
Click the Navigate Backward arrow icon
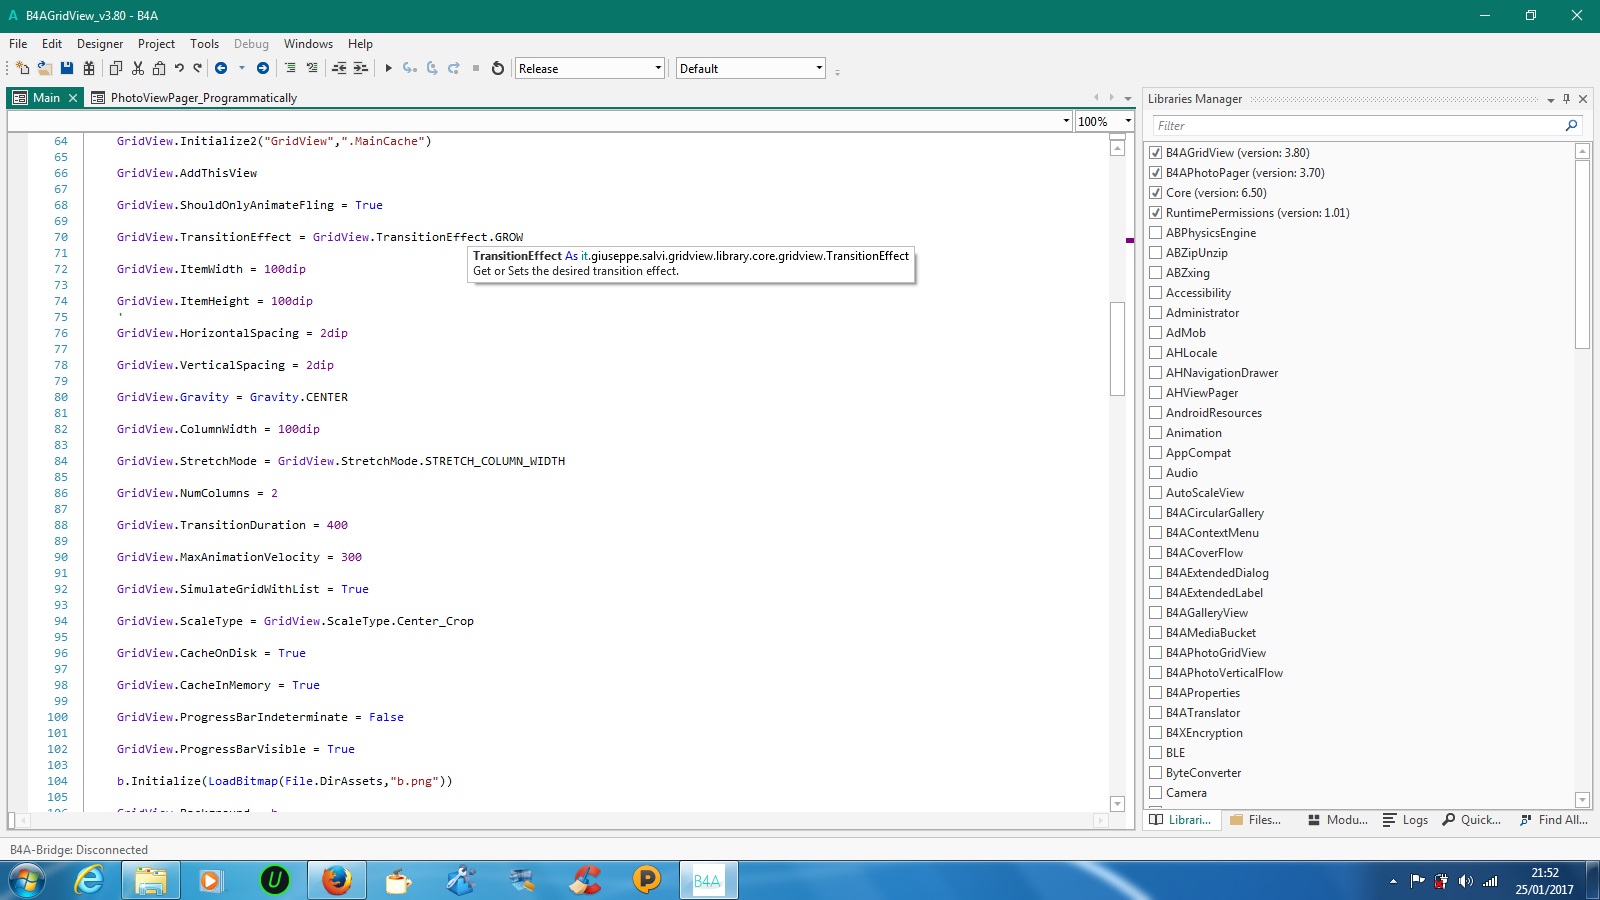[x=221, y=68]
